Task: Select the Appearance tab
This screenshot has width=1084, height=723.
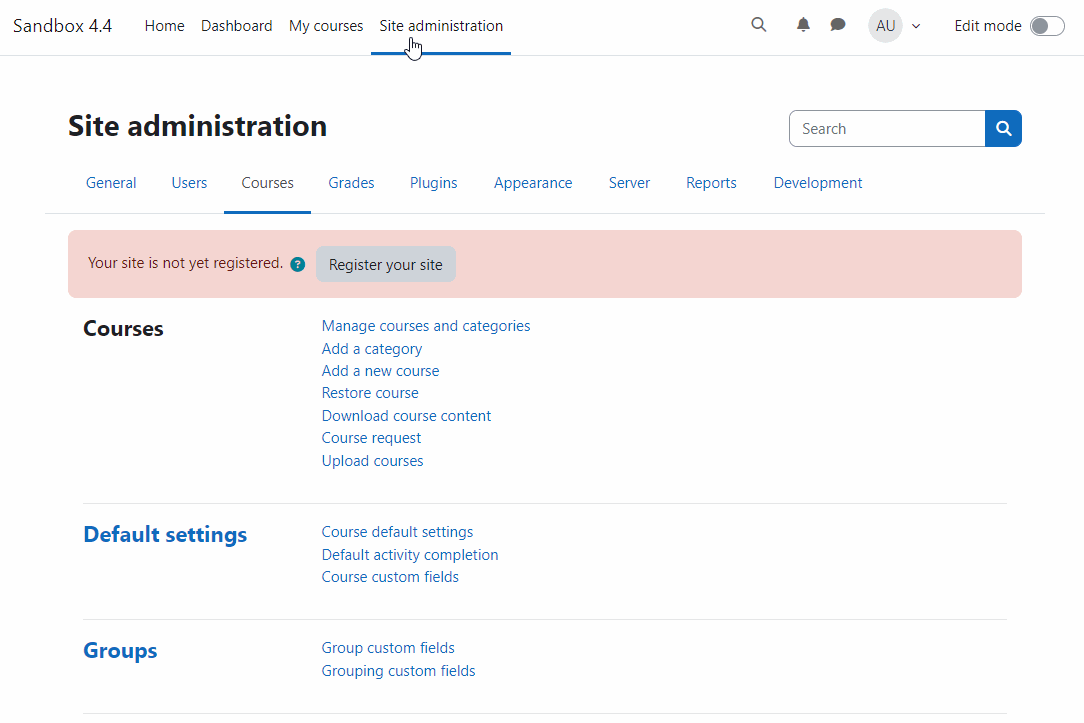Action: point(533,183)
